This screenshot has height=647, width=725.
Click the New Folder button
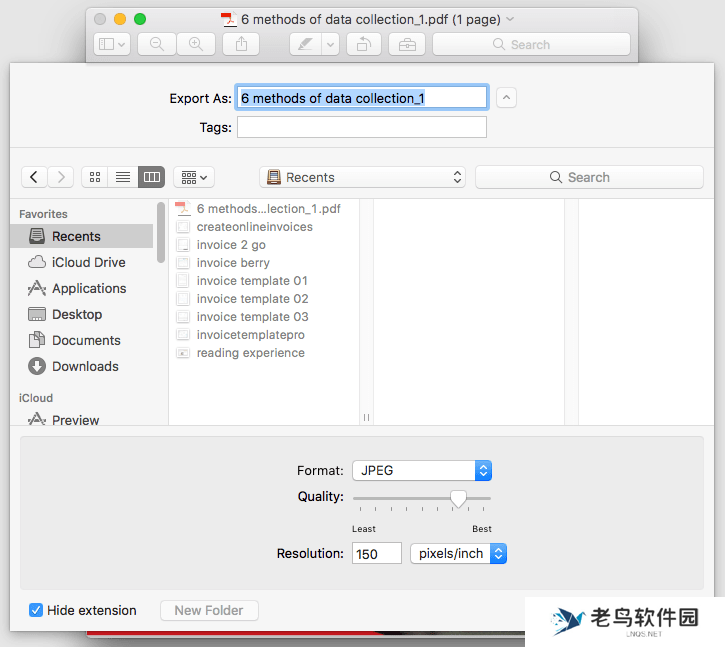click(209, 610)
